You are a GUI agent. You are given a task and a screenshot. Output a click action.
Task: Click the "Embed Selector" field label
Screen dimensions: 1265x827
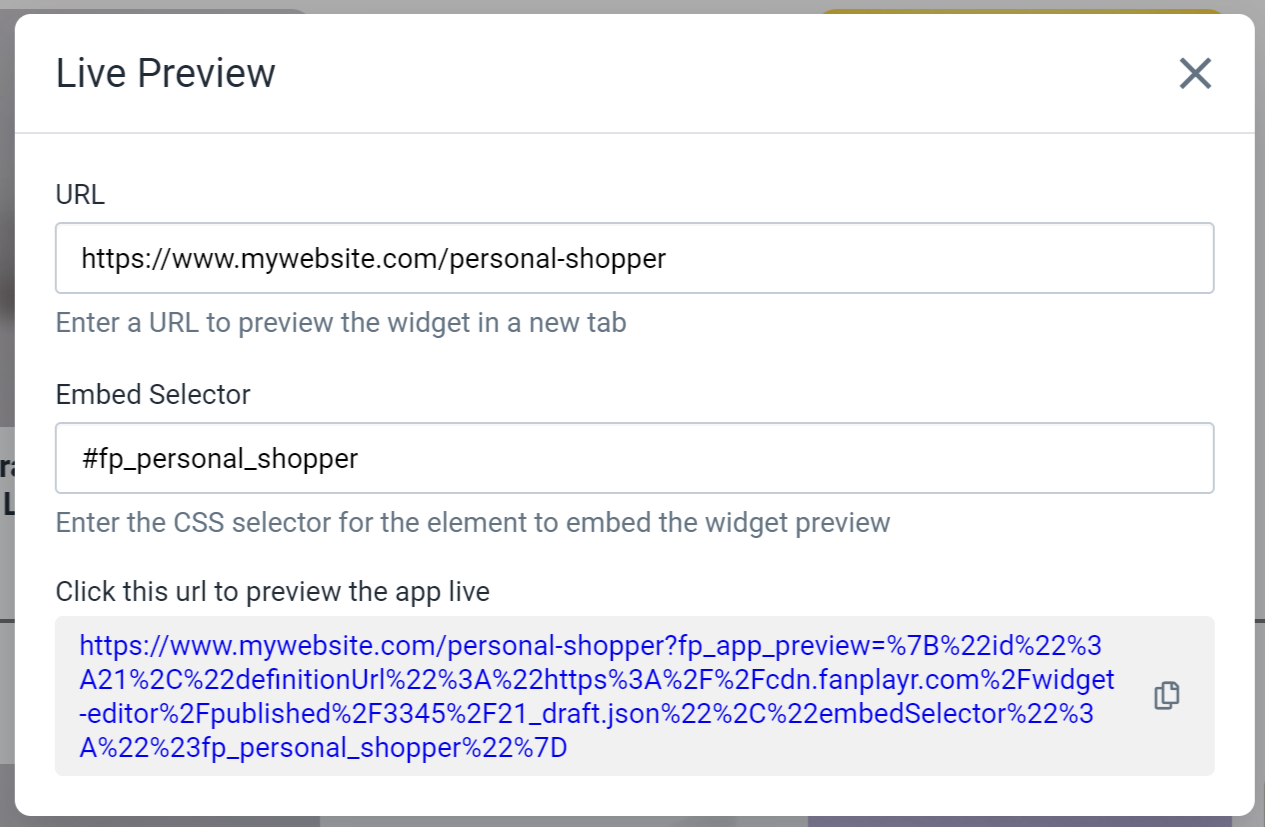pyautogui.click(x=153, y=395)
